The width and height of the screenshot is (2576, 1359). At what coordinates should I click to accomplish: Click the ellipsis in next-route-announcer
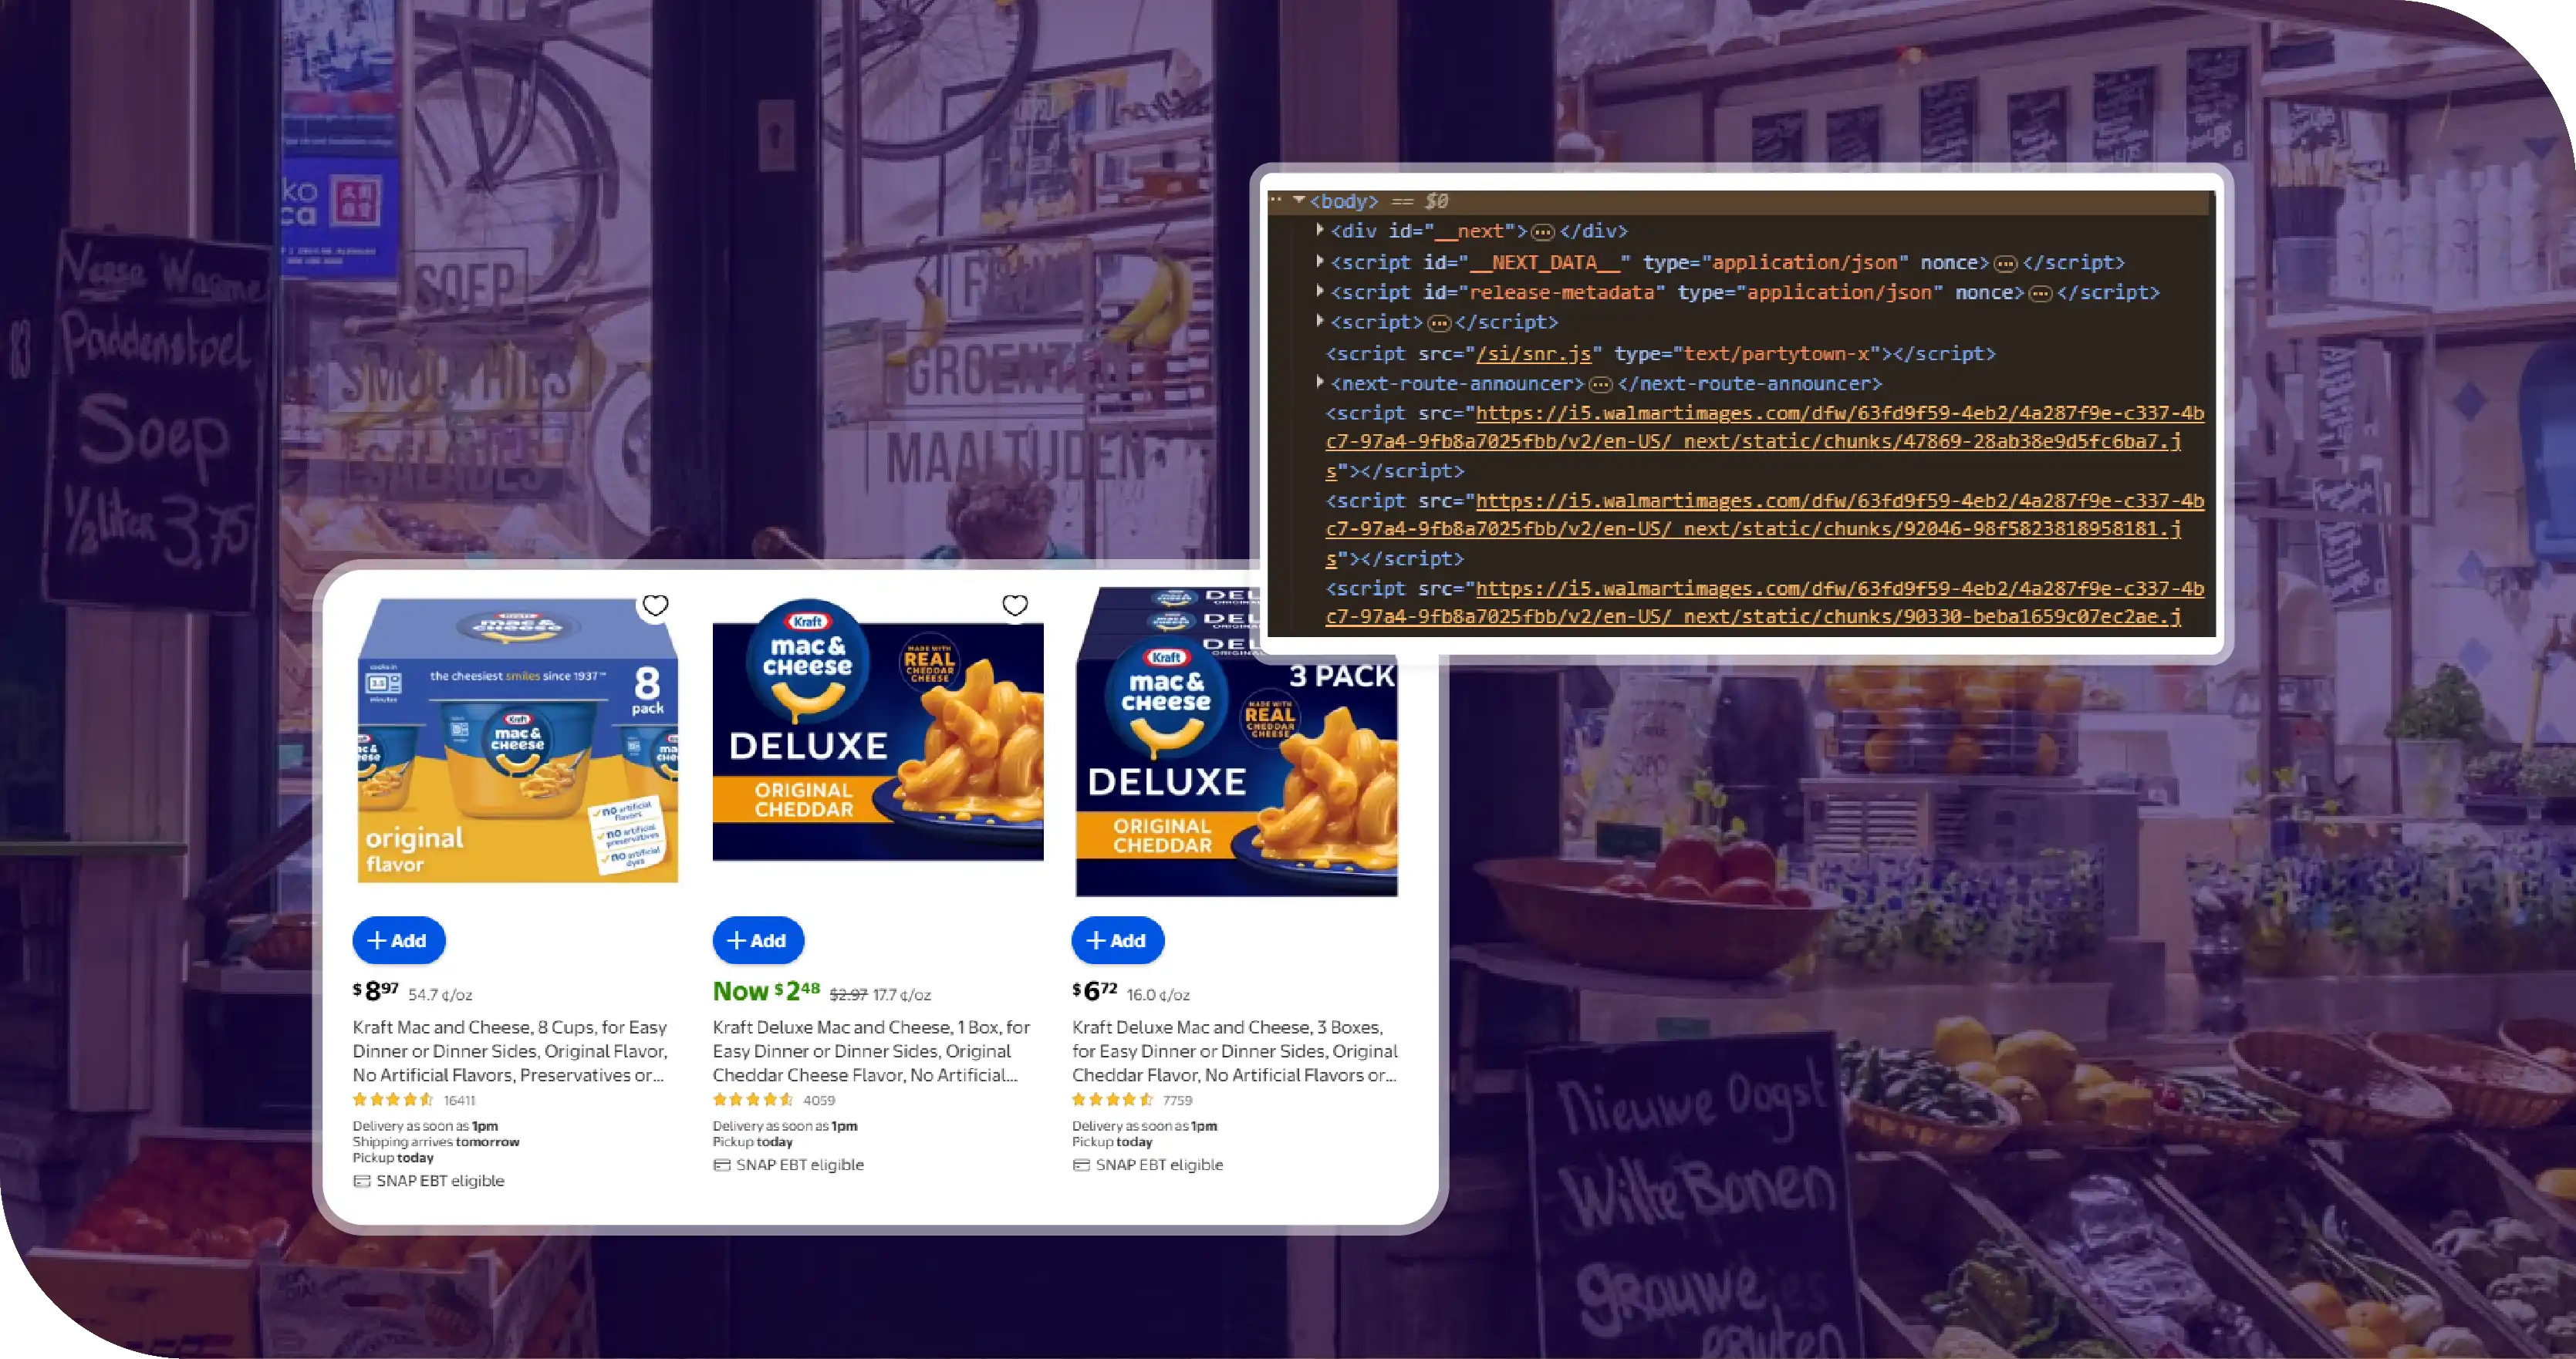coord(1600,385)
